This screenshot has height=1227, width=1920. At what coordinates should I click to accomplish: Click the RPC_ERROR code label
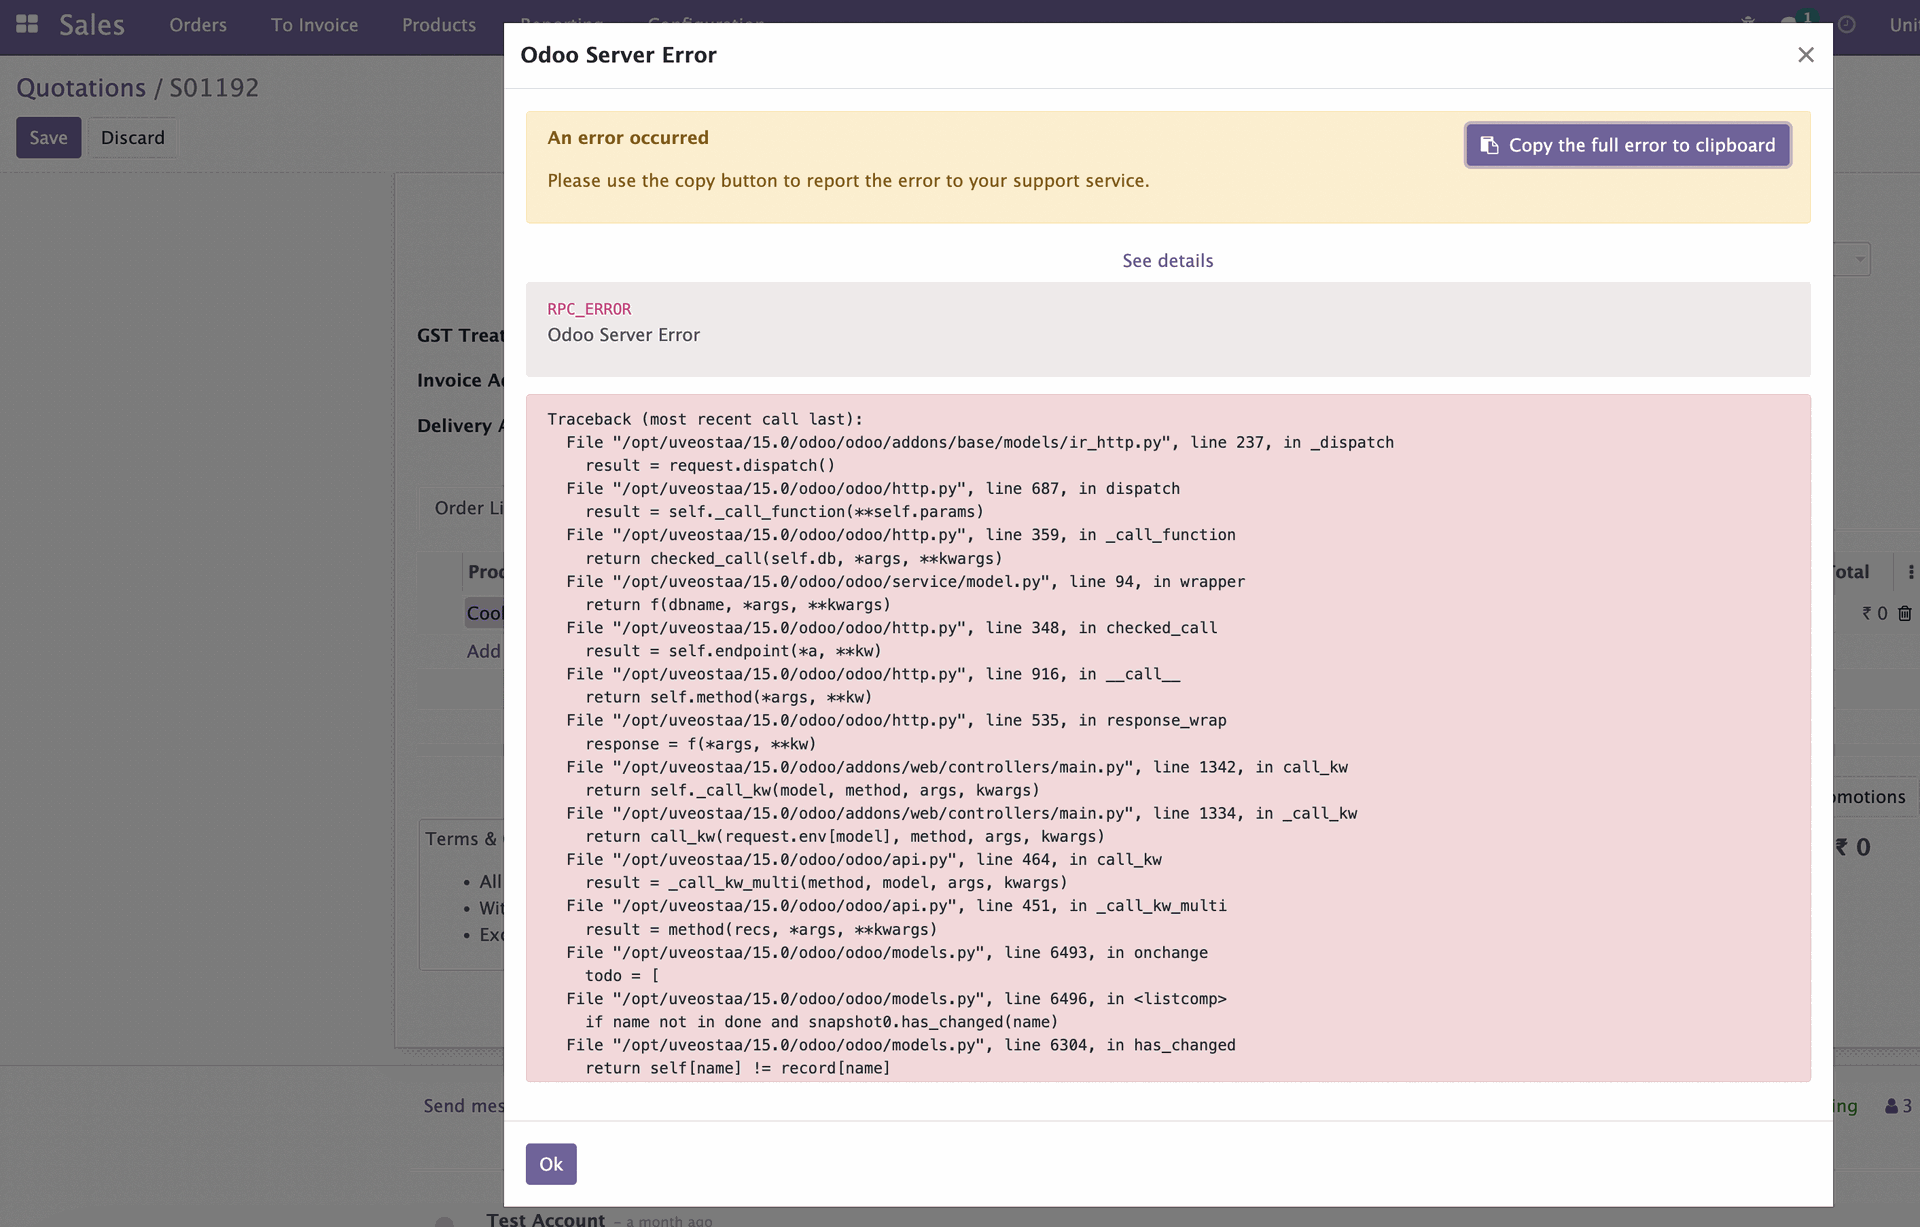click(x=589, y=309)
